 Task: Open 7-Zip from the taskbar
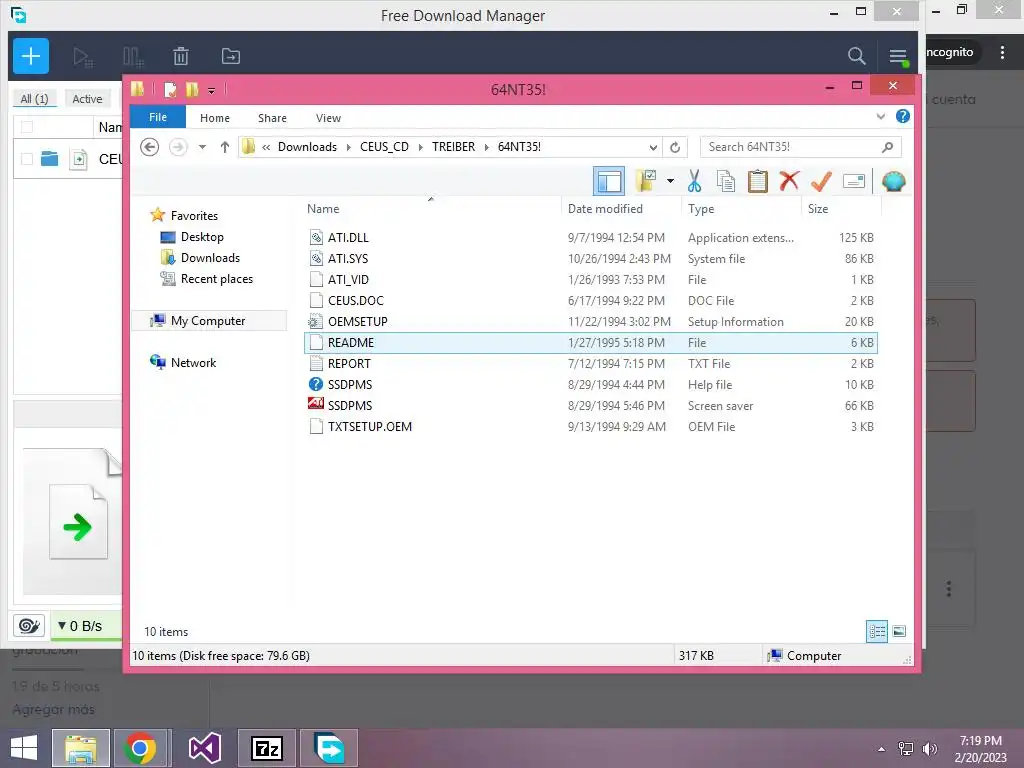tap(266, 748)
